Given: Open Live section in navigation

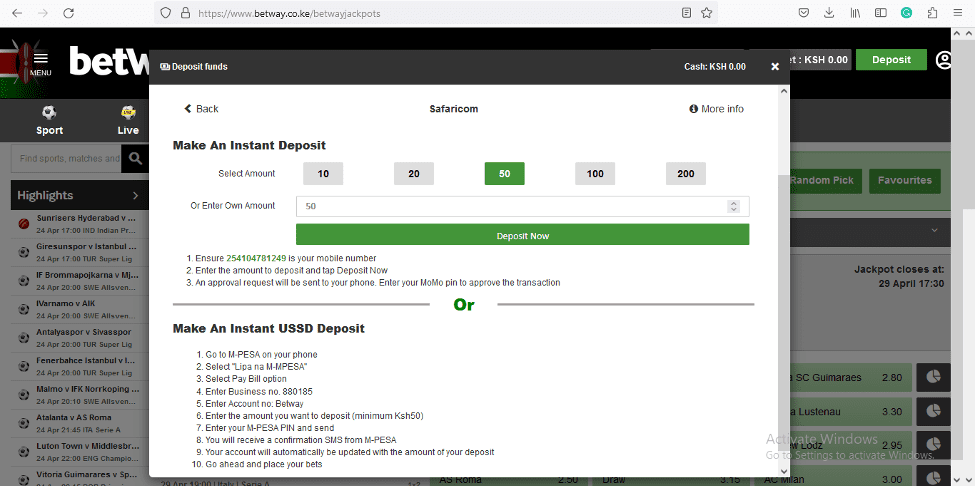Looking at the screenshot, I should pyautogui.click(x=128, y=120).
